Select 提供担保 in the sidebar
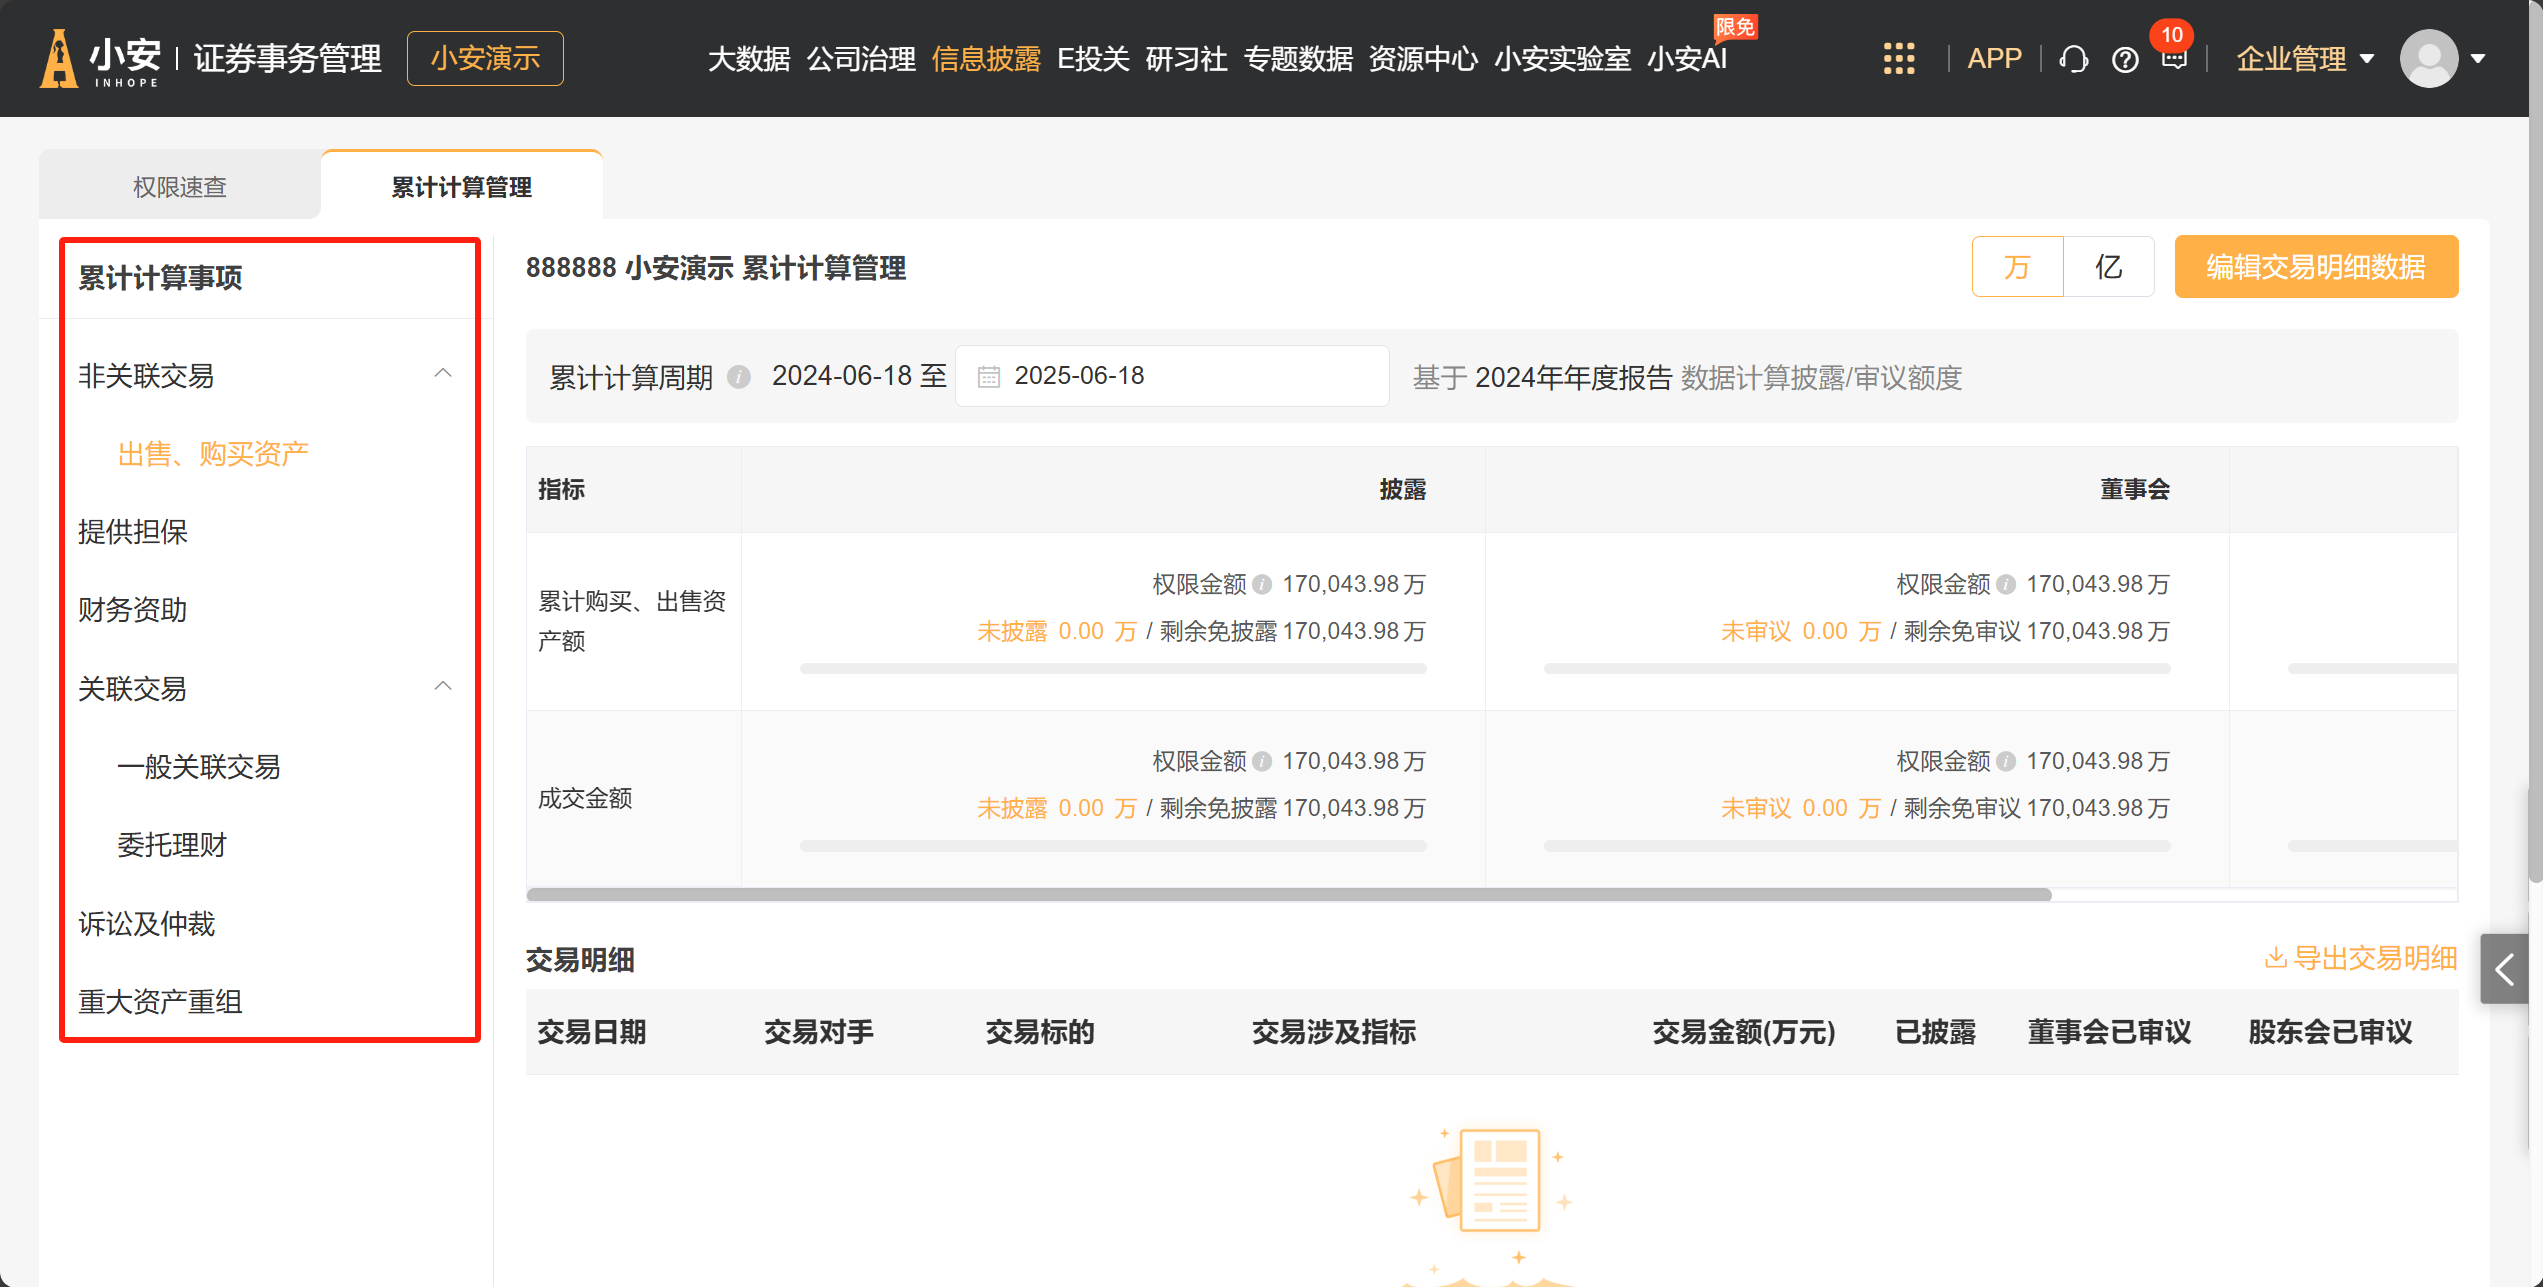2543x1287 pixels. coord(133,531)
